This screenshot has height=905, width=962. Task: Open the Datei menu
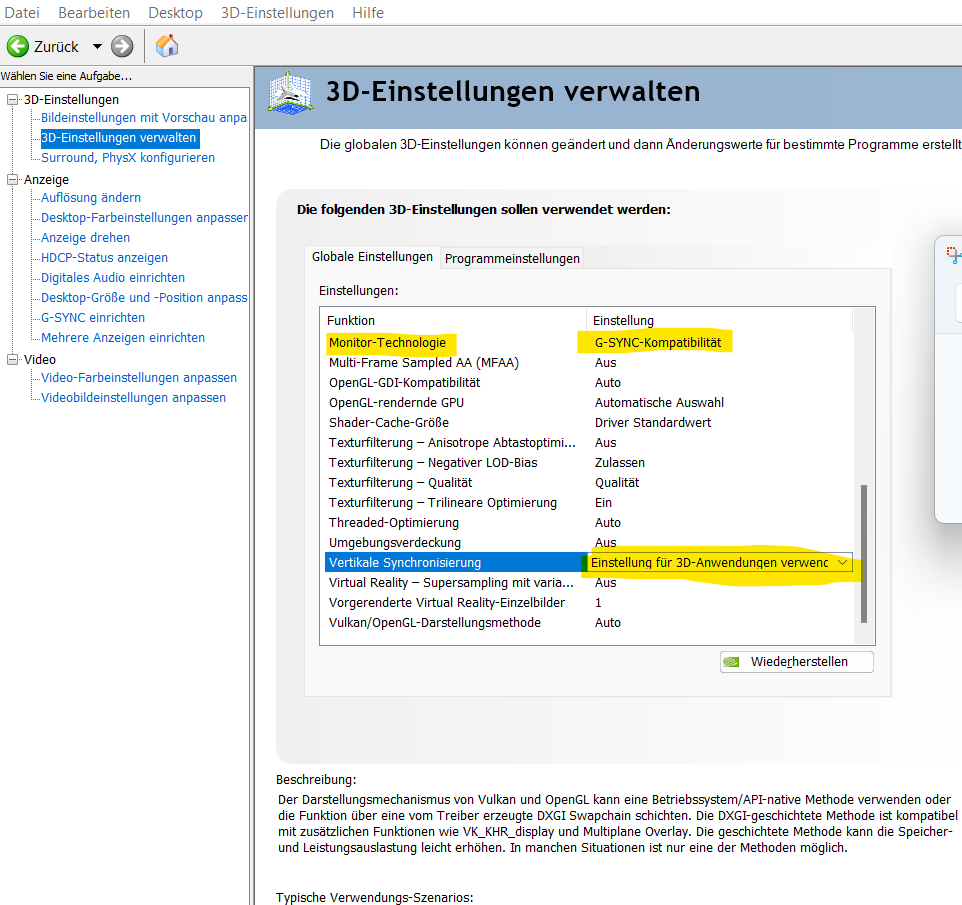point(22,13)
